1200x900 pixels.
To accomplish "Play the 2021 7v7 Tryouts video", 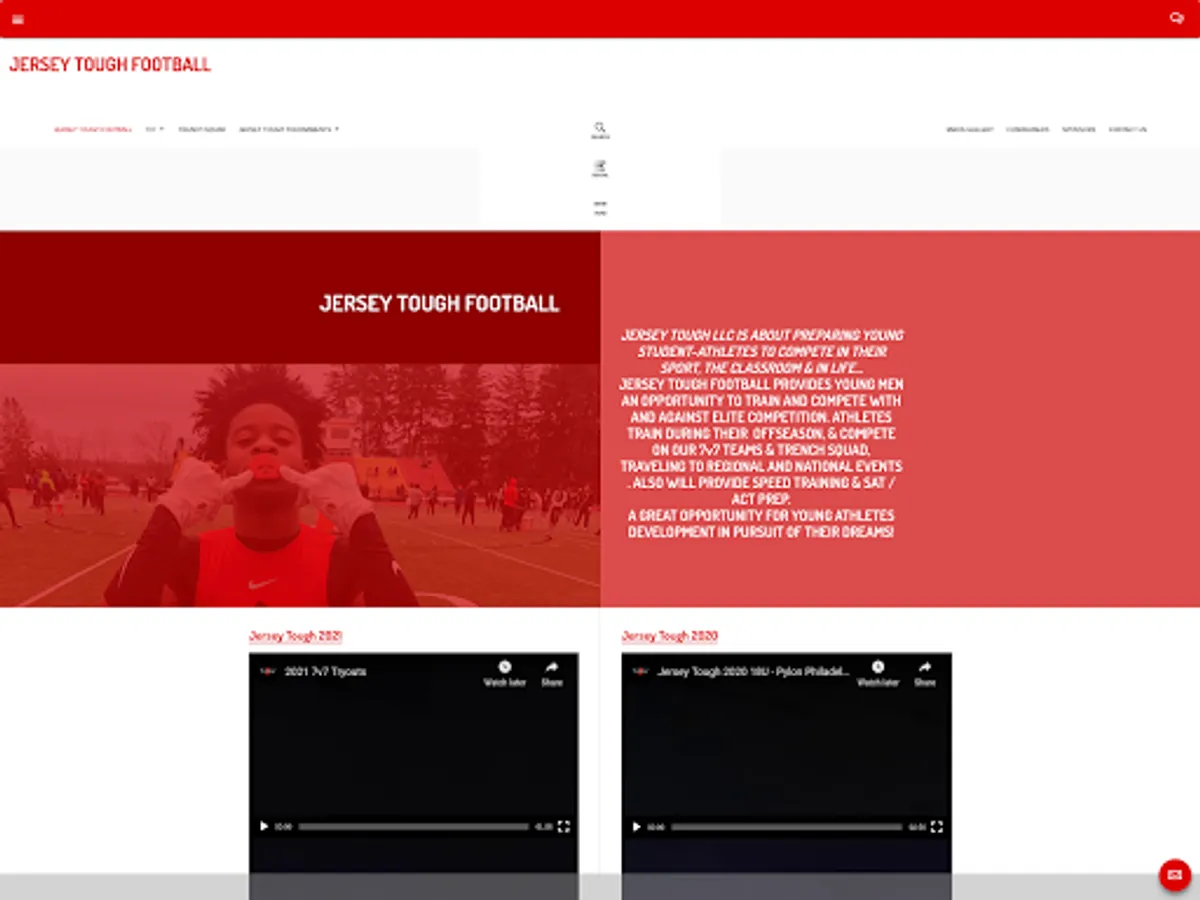I will point(264,827).
